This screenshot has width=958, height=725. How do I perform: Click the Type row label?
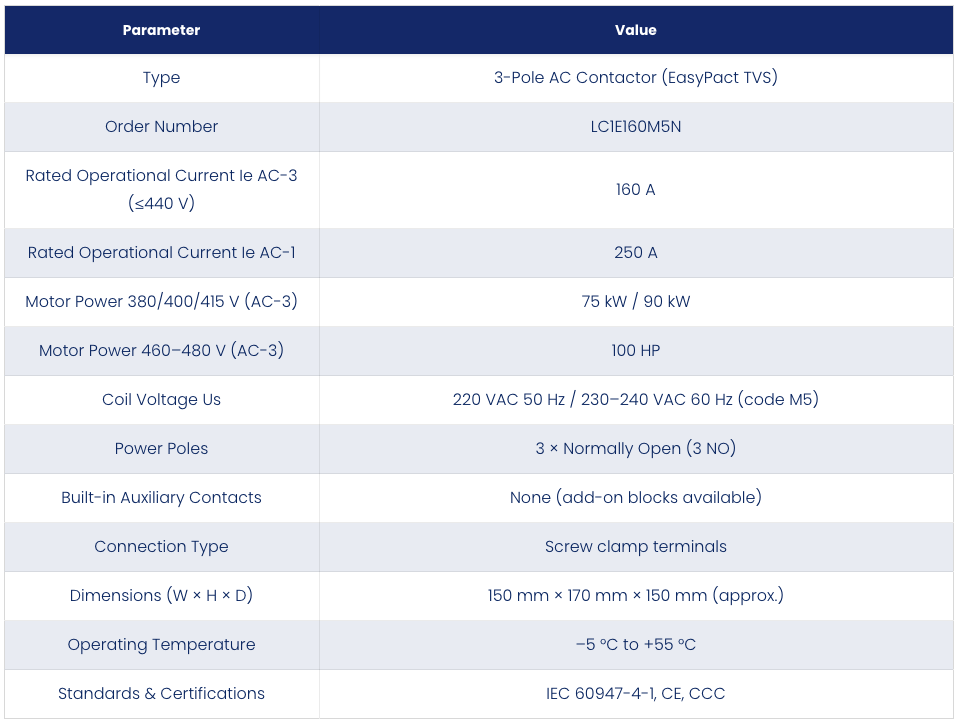tap(161, 78)
